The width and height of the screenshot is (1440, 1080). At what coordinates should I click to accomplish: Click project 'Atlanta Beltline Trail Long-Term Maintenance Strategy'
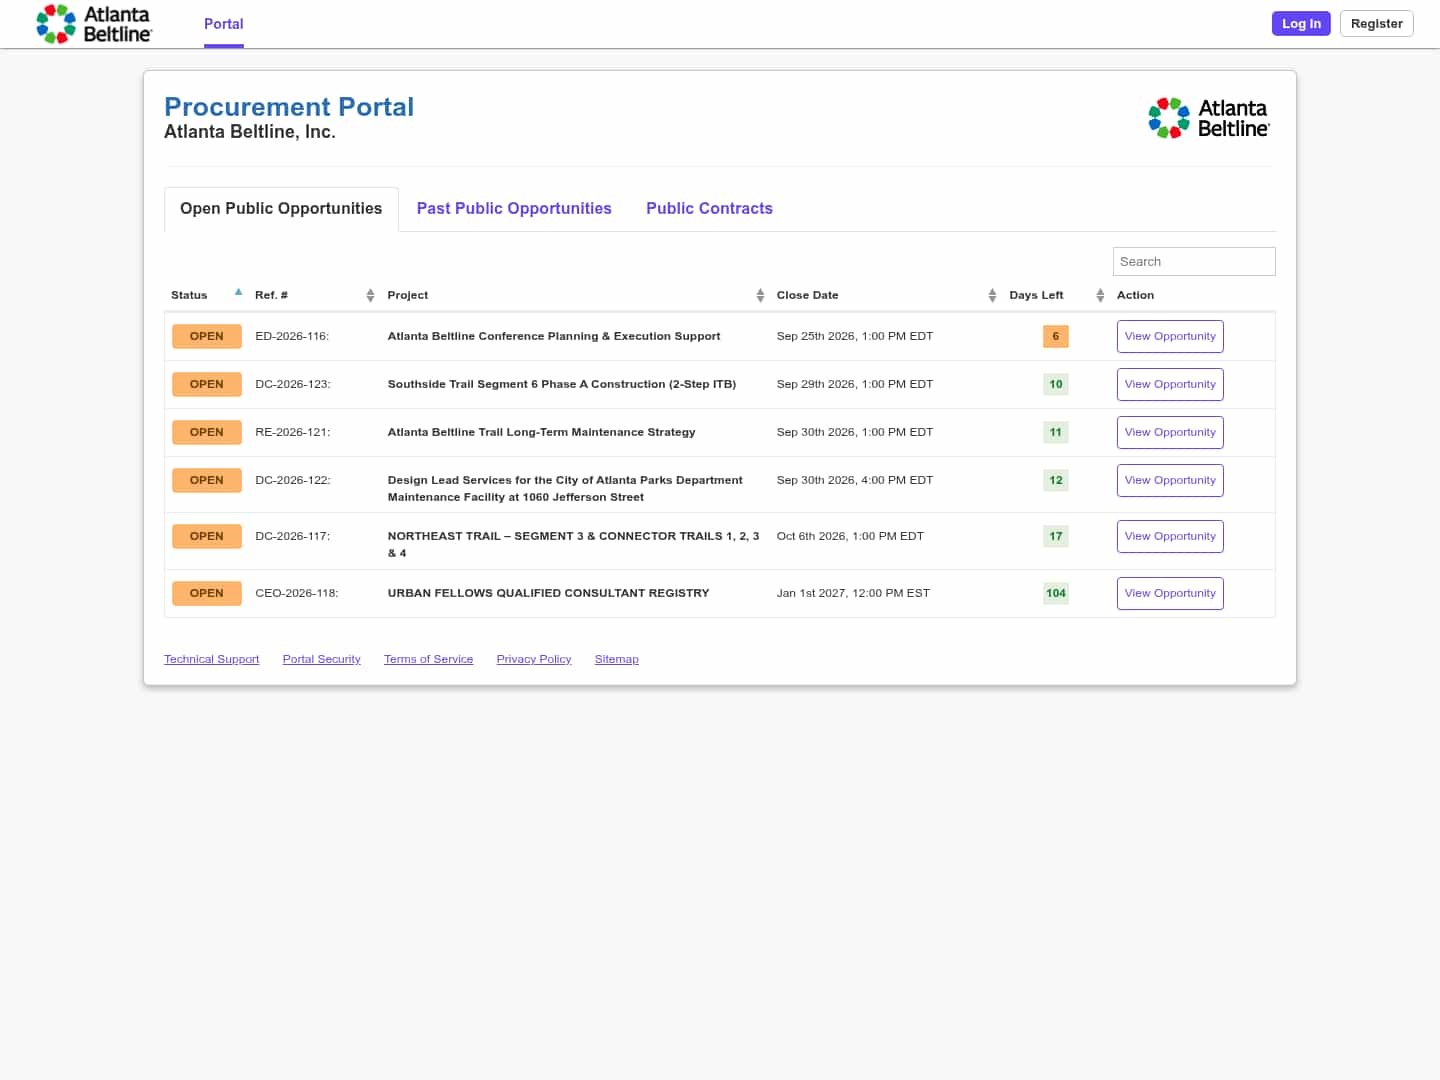pyautogui.click(x=542, y=433)
